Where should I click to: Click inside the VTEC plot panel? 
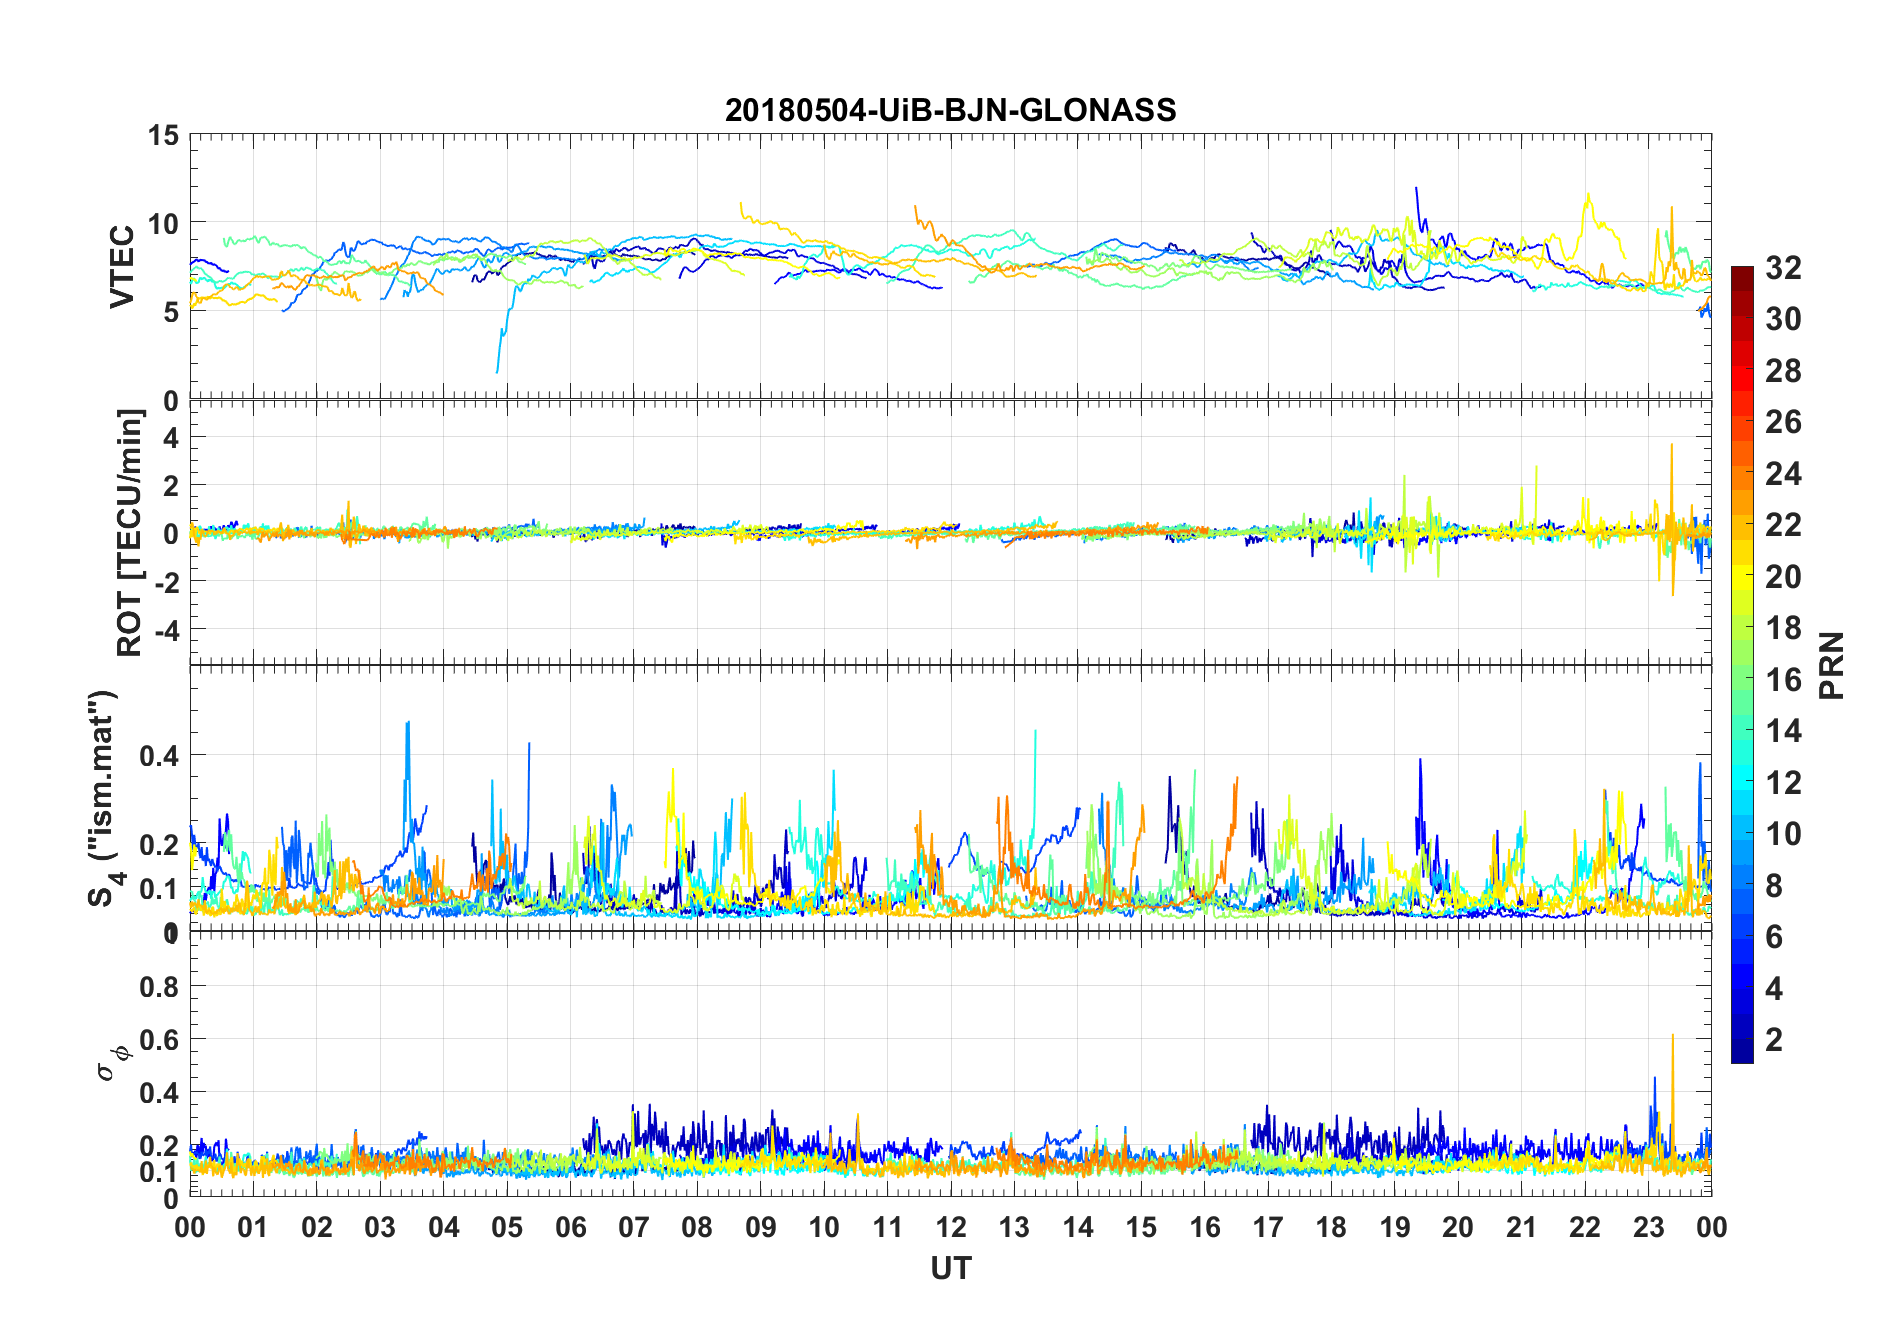tap(951, 267)
